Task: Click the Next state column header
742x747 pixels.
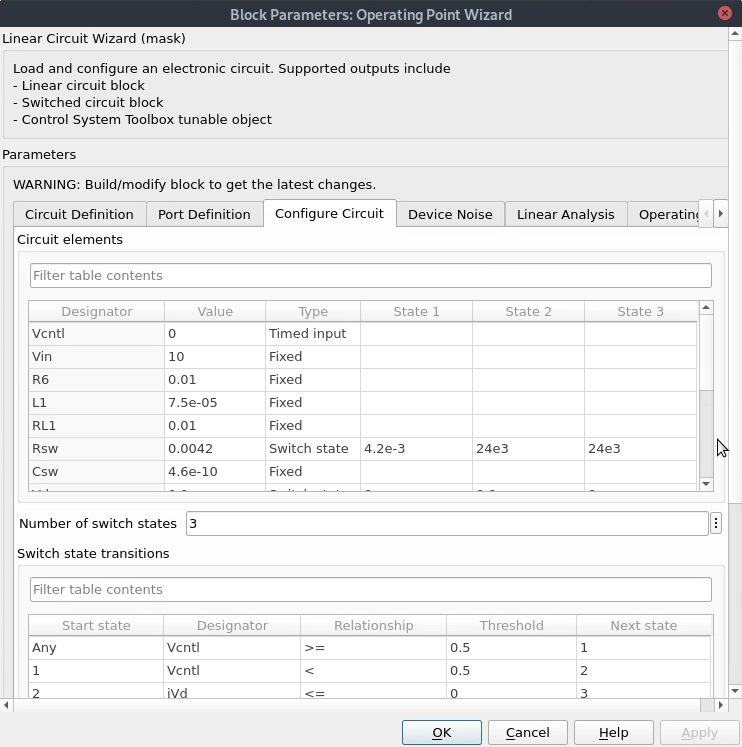Action: point(644,626)
